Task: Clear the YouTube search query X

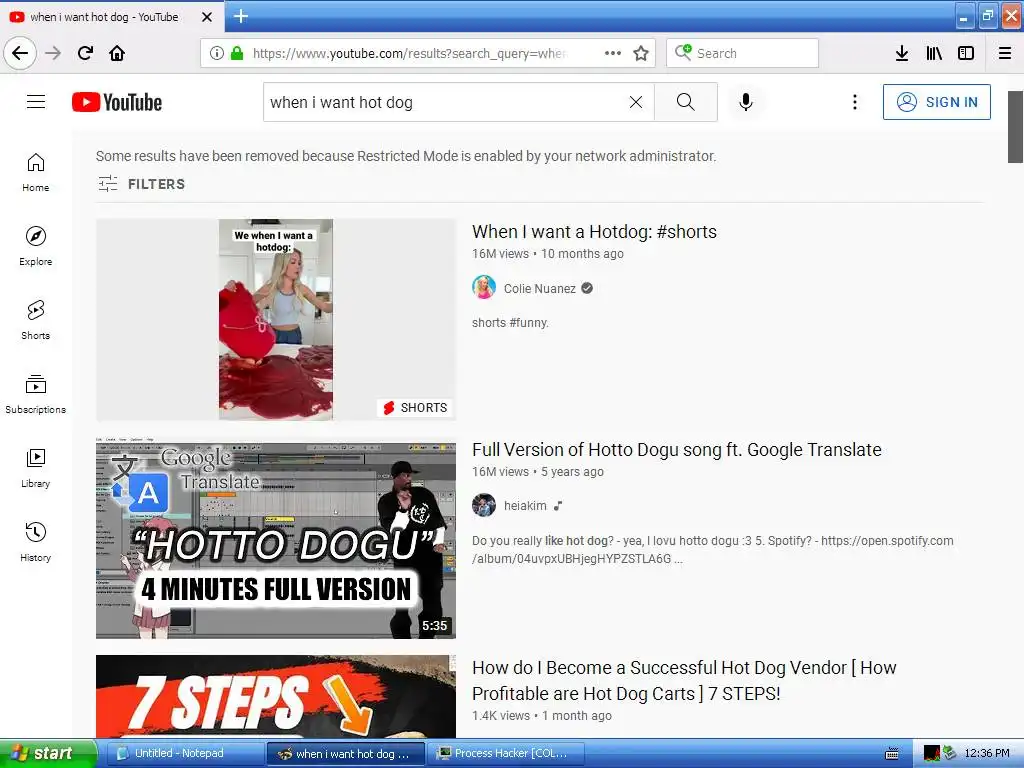Action: pyautogui.click(x=635, y=102)
